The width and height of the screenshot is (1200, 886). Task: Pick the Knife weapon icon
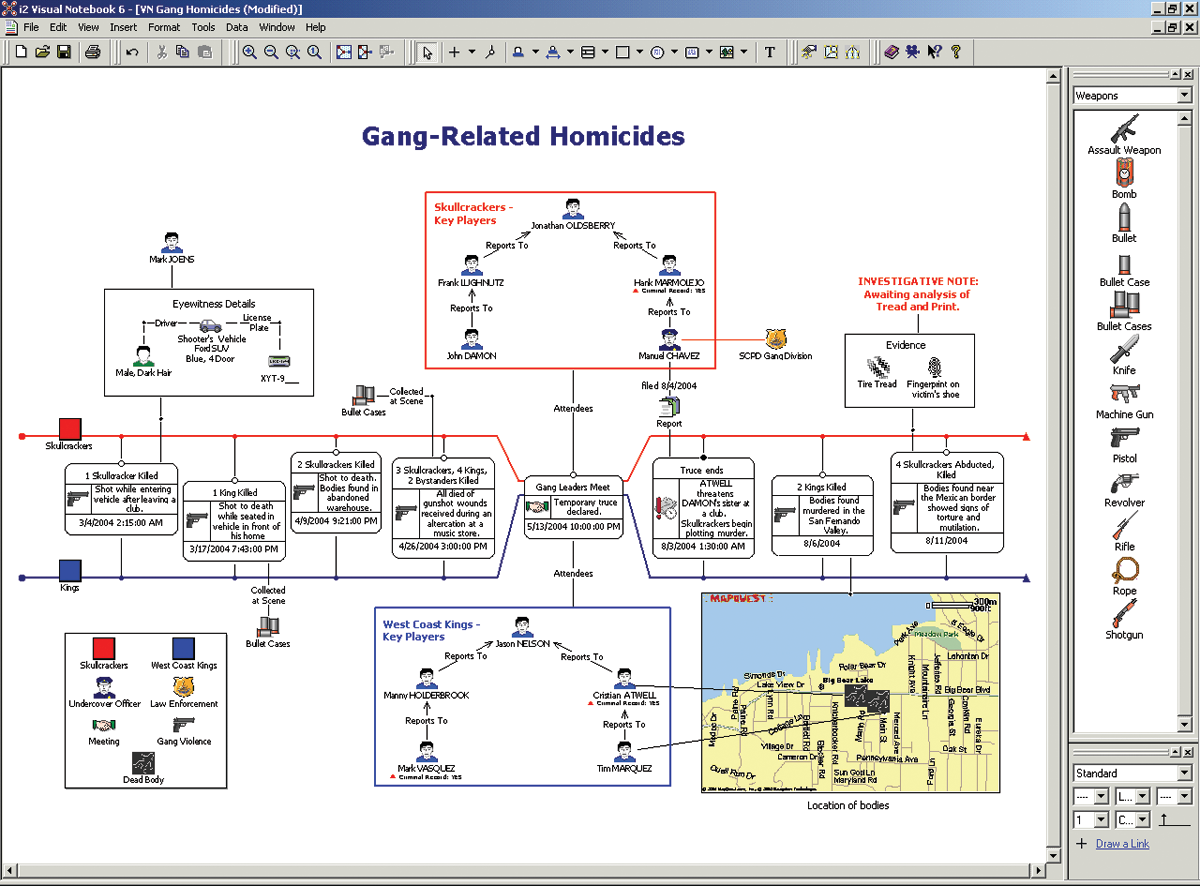[x=1122, y=352]
